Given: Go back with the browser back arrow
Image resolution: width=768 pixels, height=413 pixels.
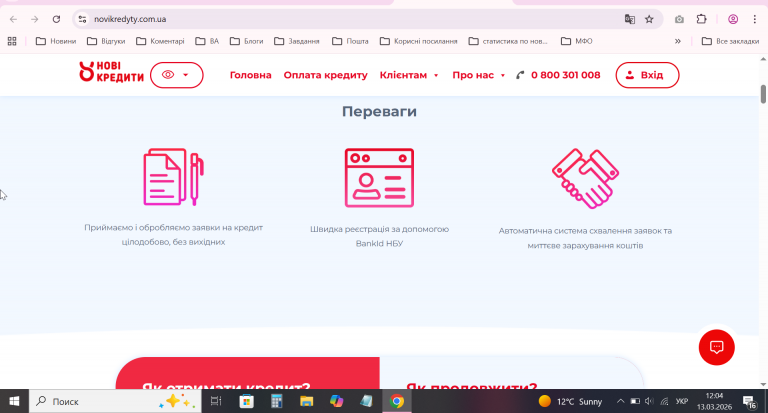Looking at the screenshot, I should [13, 19].
